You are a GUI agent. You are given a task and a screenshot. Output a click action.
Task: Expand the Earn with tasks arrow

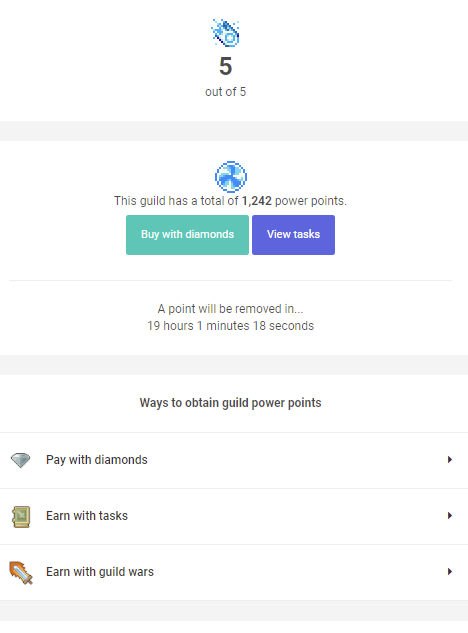tap(450, 516)
